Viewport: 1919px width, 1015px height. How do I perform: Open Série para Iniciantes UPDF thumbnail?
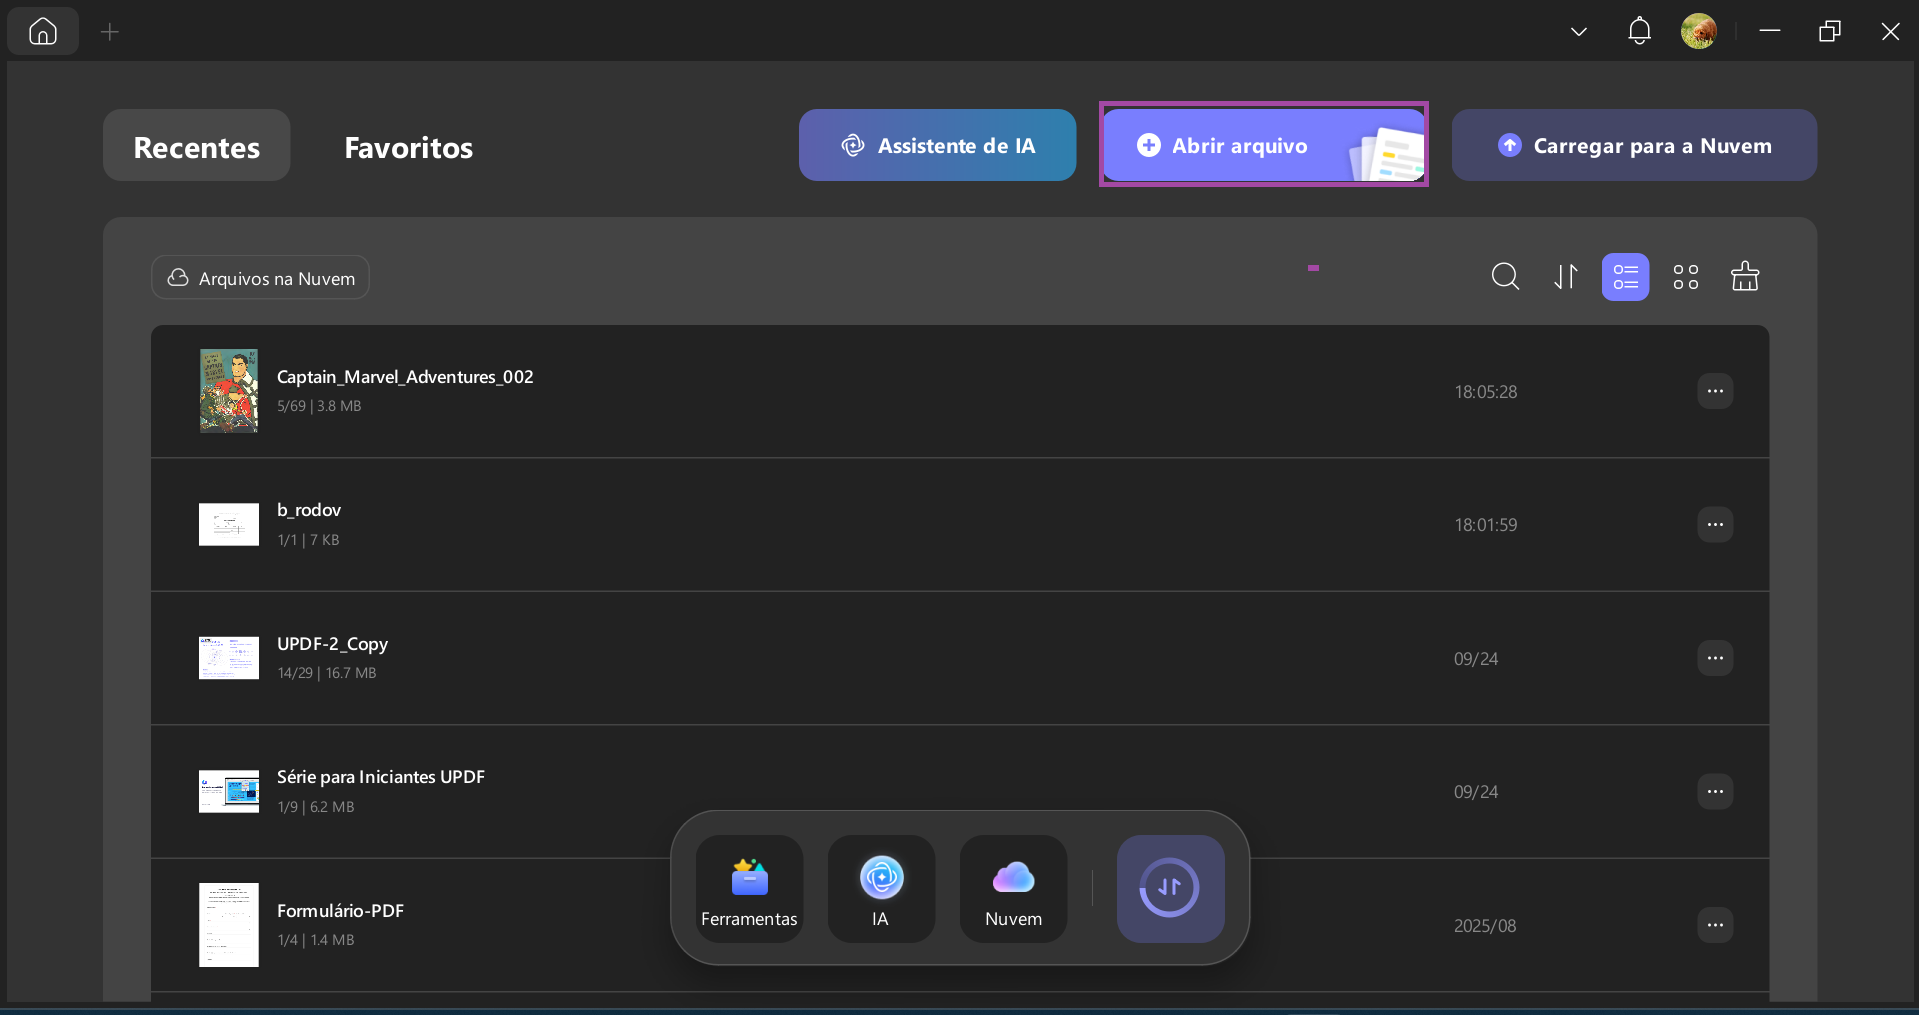pos(229,791)
